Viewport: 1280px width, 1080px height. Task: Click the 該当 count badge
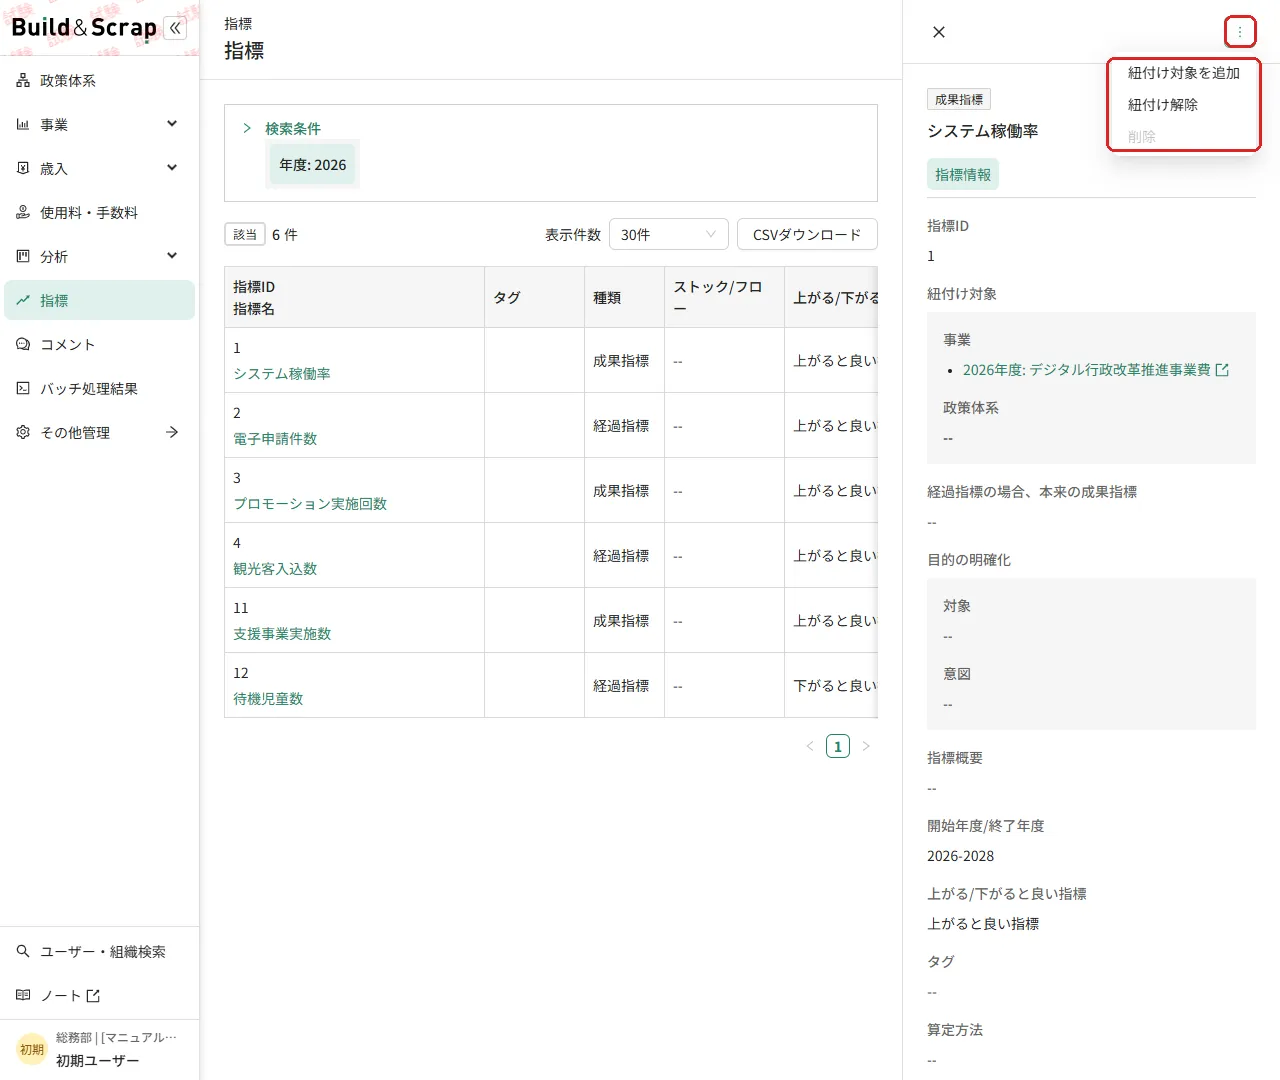[245, 234]
